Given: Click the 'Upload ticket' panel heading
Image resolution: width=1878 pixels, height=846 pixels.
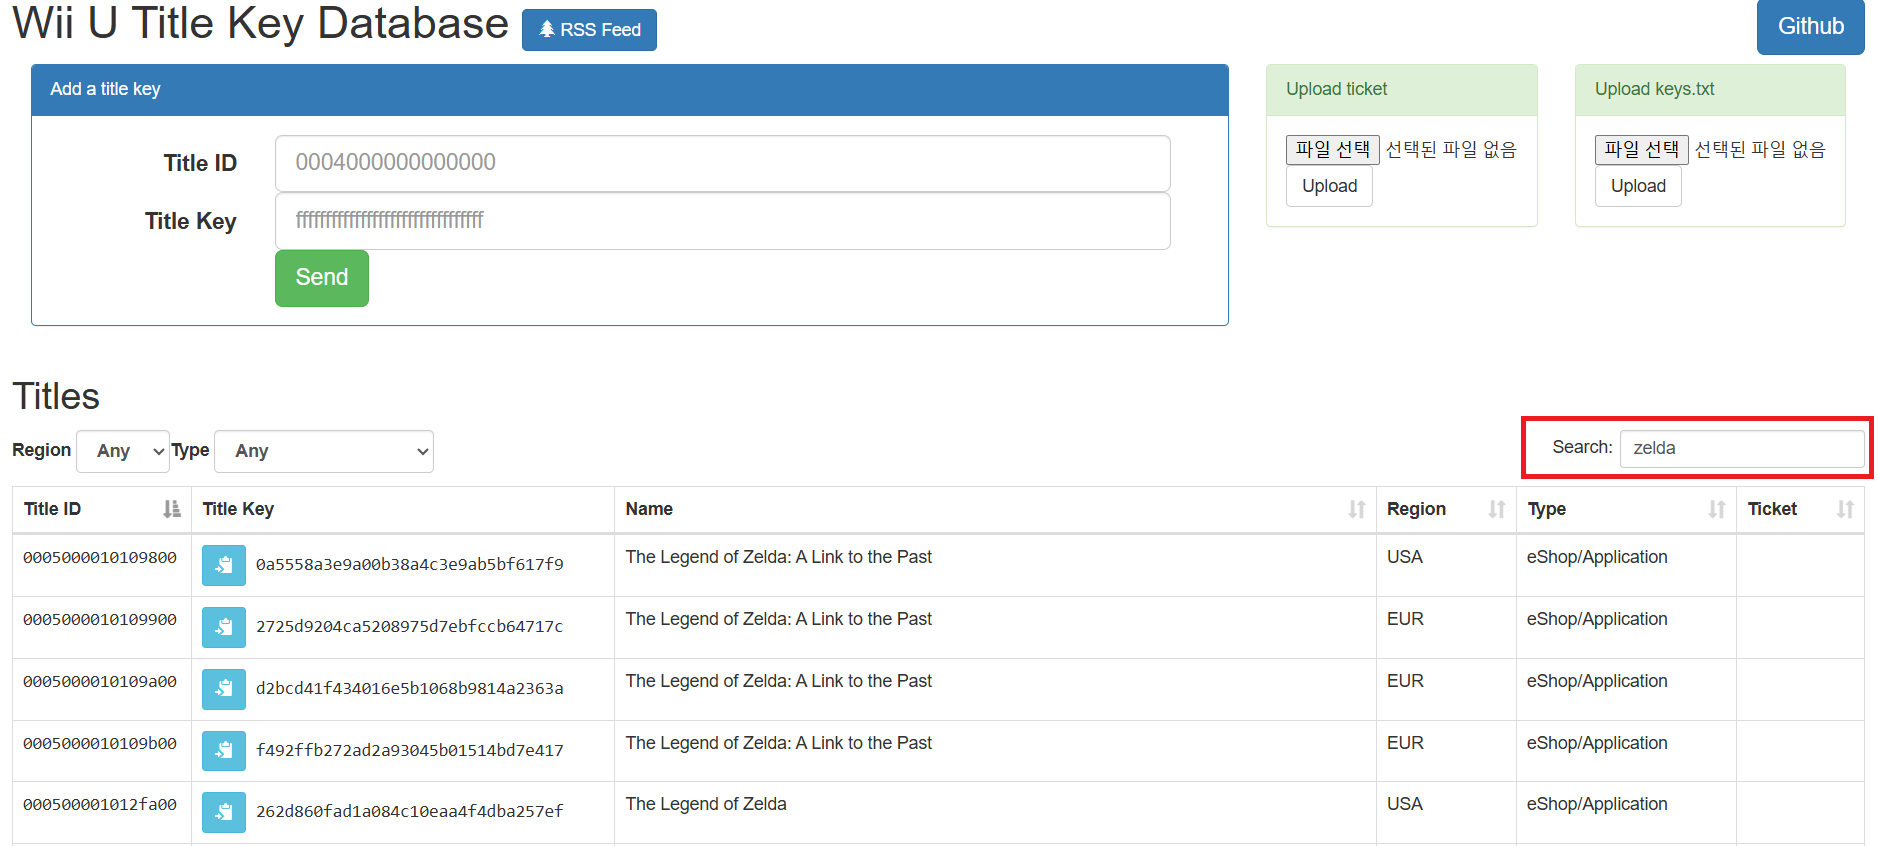Looking at the screenshot, I should tap(1401, 90).
